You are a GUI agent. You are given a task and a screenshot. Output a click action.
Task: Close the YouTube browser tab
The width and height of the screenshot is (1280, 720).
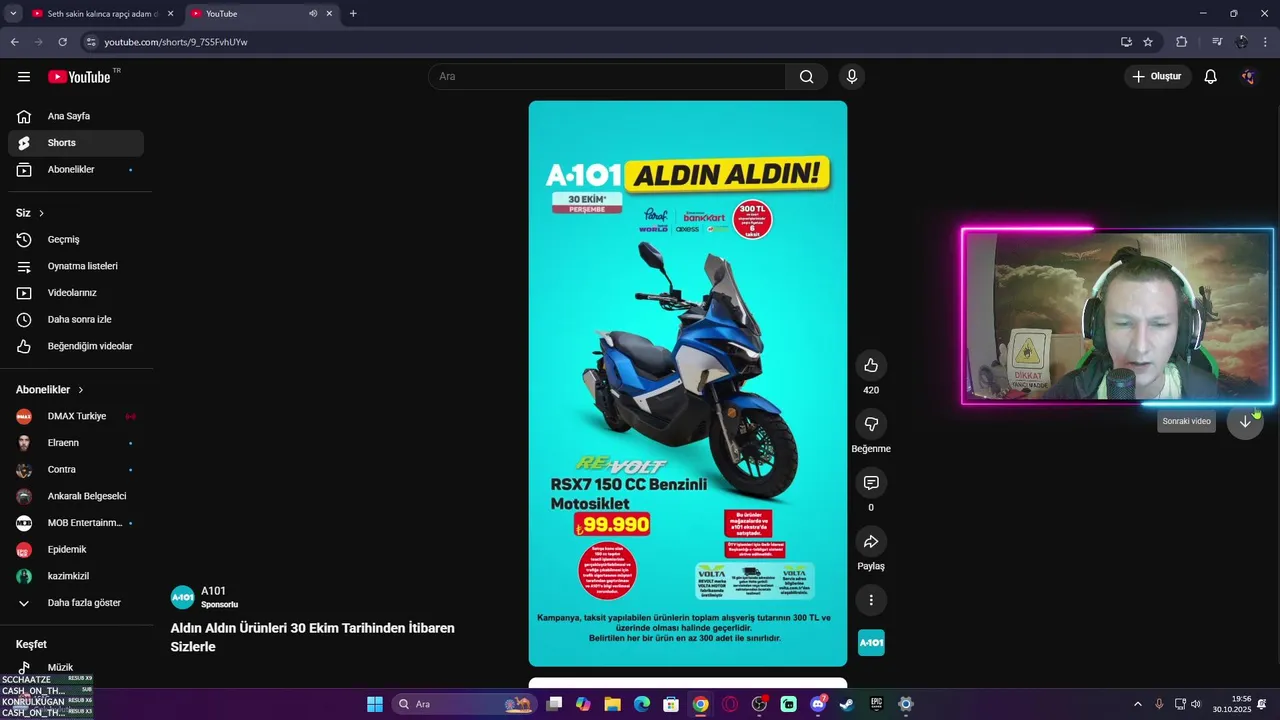329,14
